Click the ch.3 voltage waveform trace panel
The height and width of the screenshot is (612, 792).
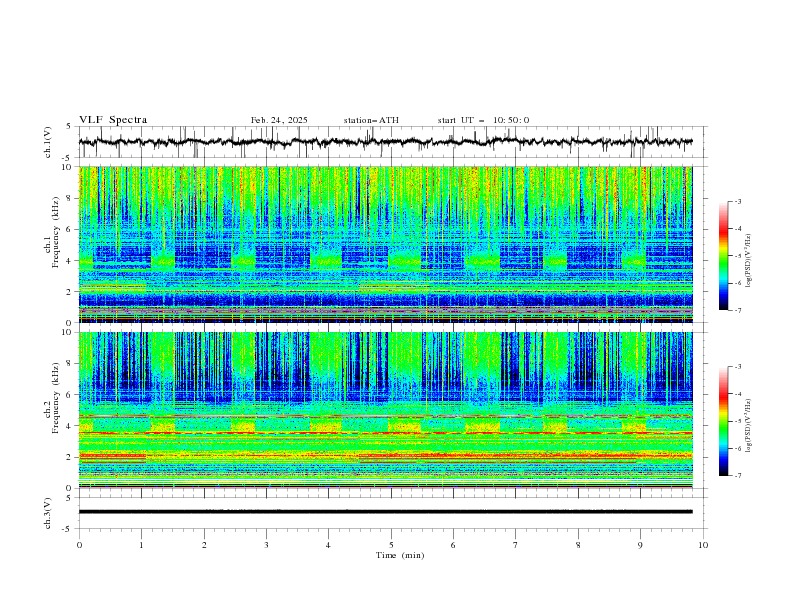pyautogui.click(x=392, y=513)
